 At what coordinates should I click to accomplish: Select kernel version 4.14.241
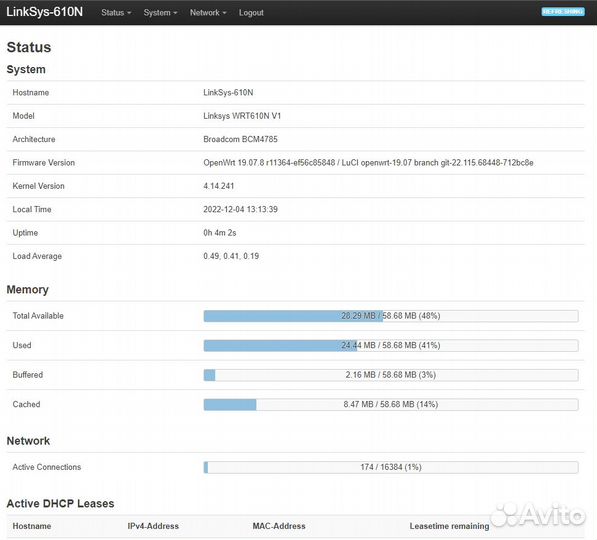219,186
